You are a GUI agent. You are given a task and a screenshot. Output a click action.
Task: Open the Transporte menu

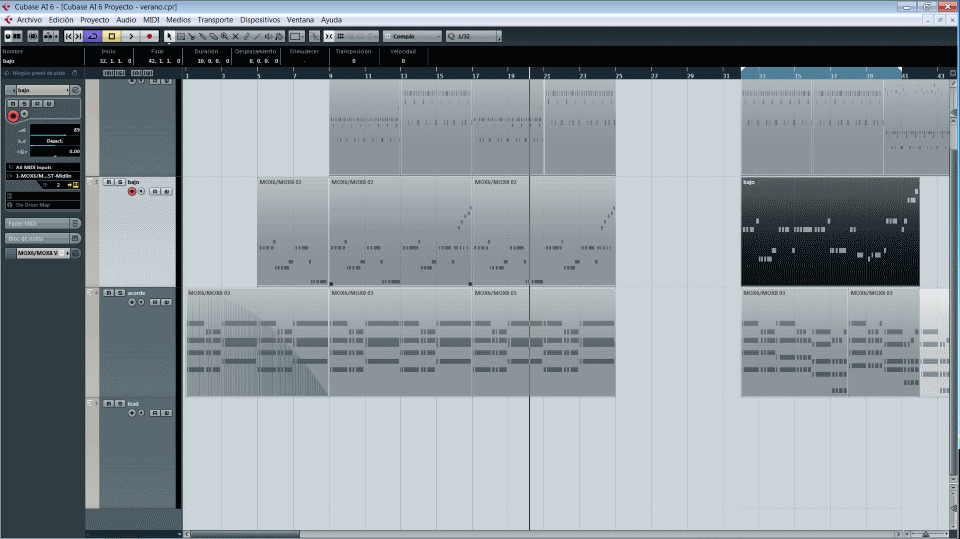tap(215, 20)
